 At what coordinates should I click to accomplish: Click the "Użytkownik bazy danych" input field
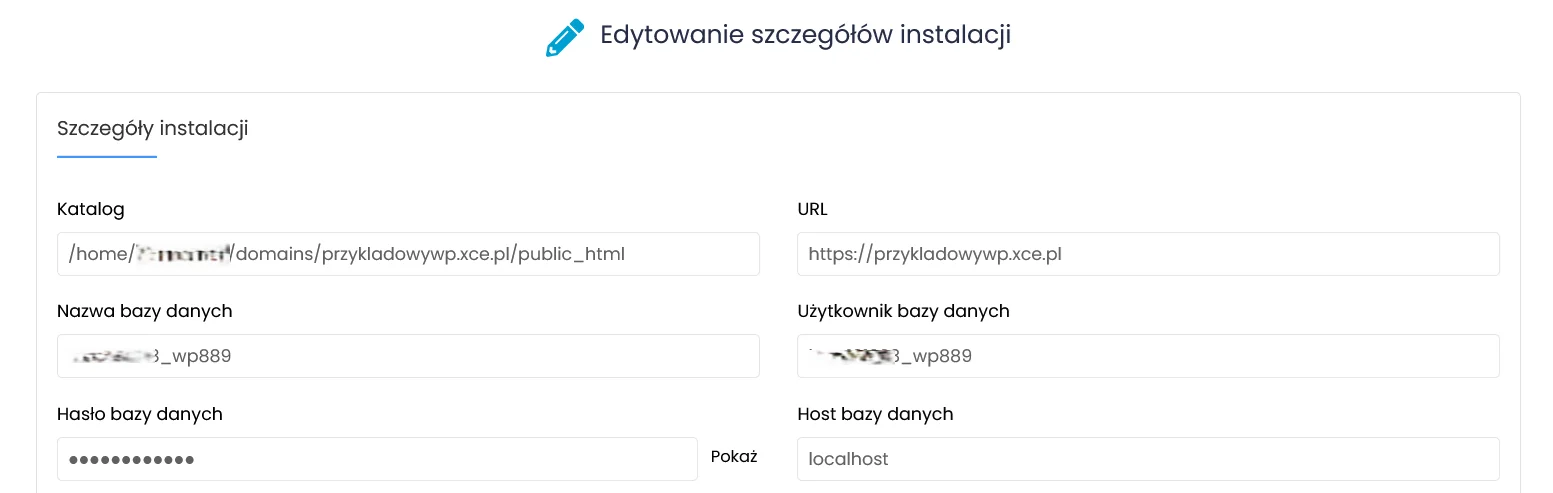coord(1147,356)
